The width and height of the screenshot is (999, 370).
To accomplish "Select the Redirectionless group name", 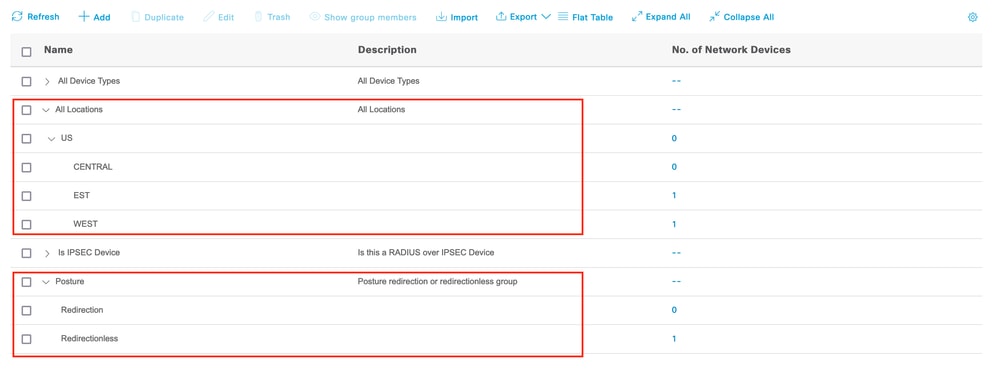I will click(x=90, y=339).
